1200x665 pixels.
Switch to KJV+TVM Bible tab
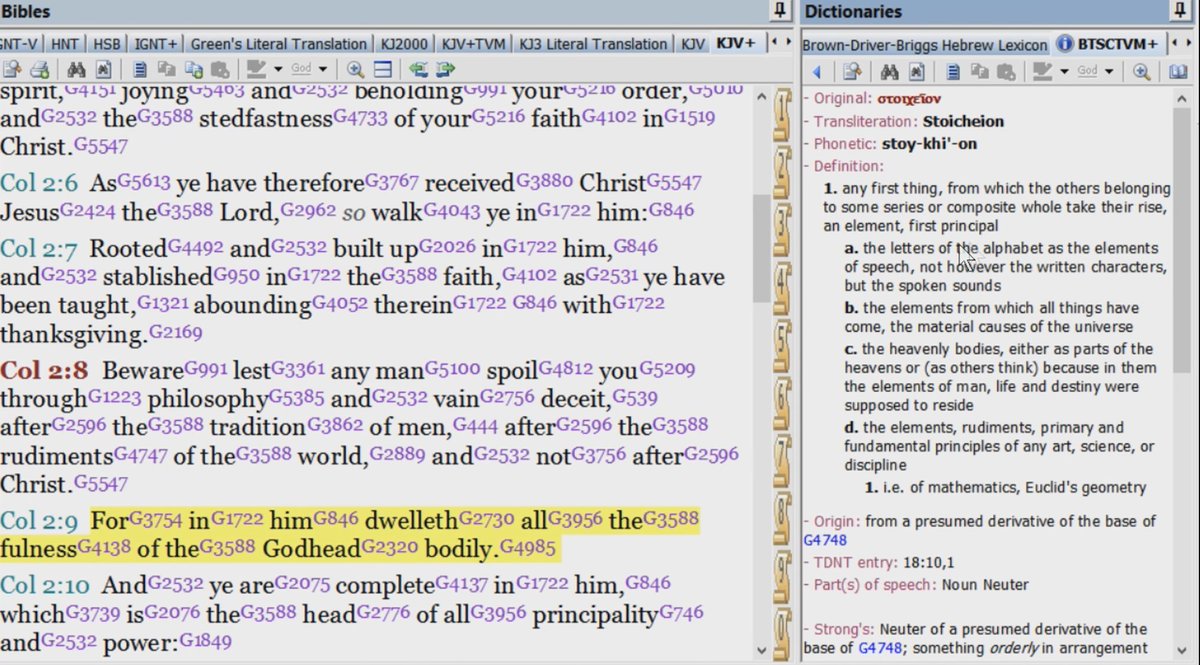(x=475, y=44)
